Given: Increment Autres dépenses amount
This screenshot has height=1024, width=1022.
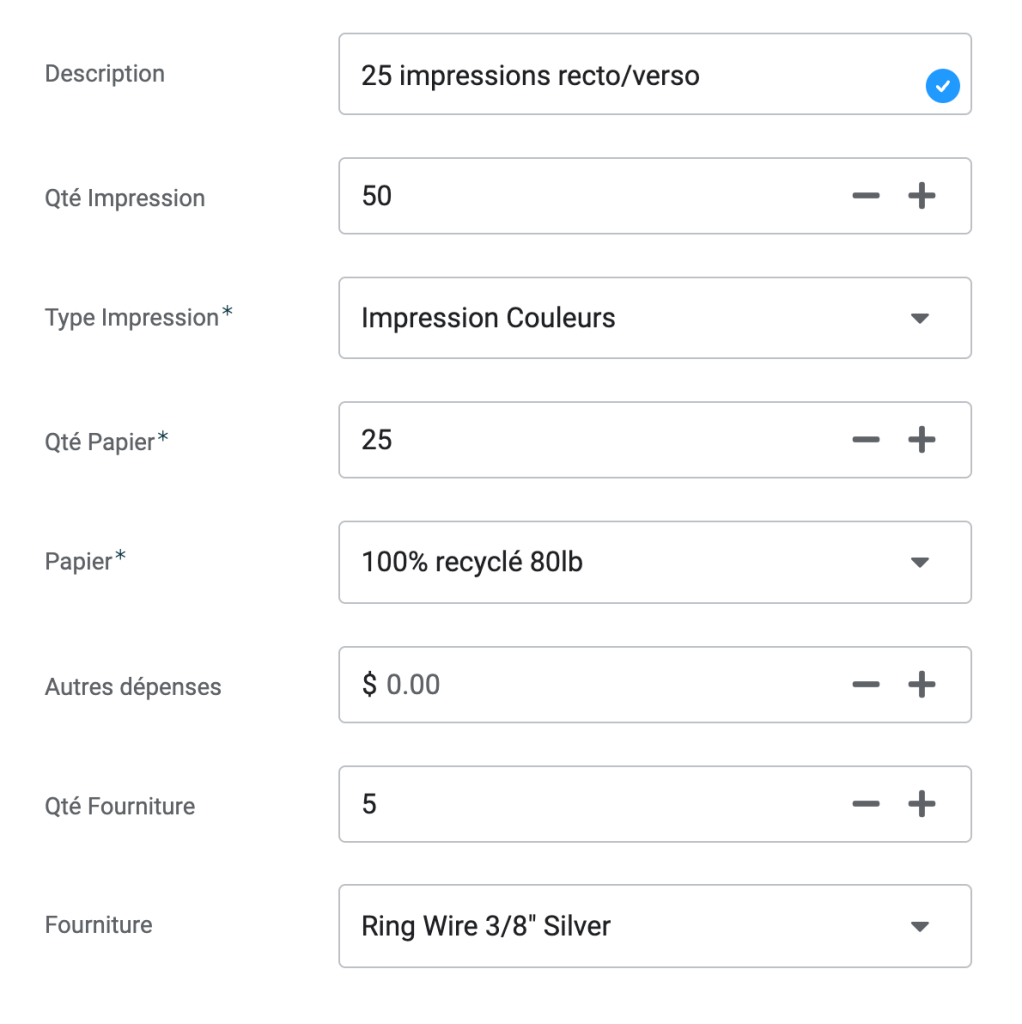Looking at the screenshot, I should 921,685.
